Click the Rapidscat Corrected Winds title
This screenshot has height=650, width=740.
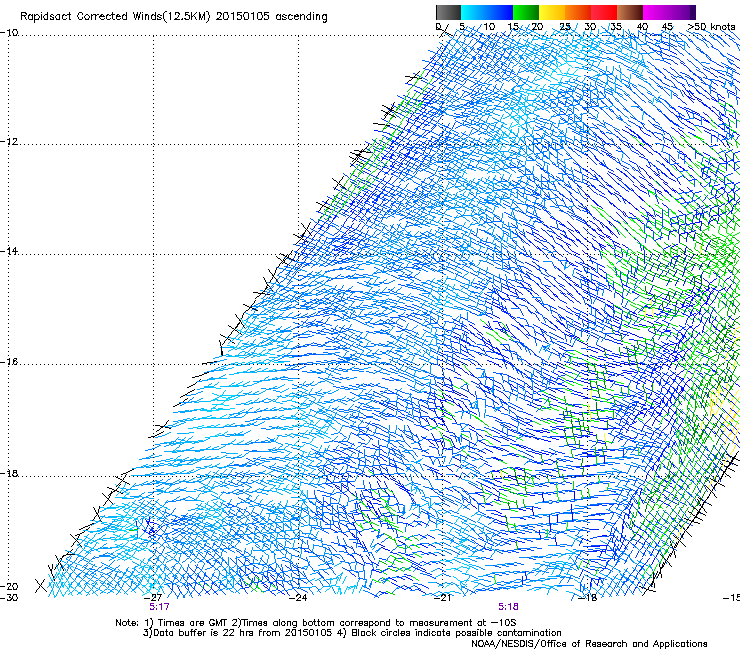pos(174,17)
